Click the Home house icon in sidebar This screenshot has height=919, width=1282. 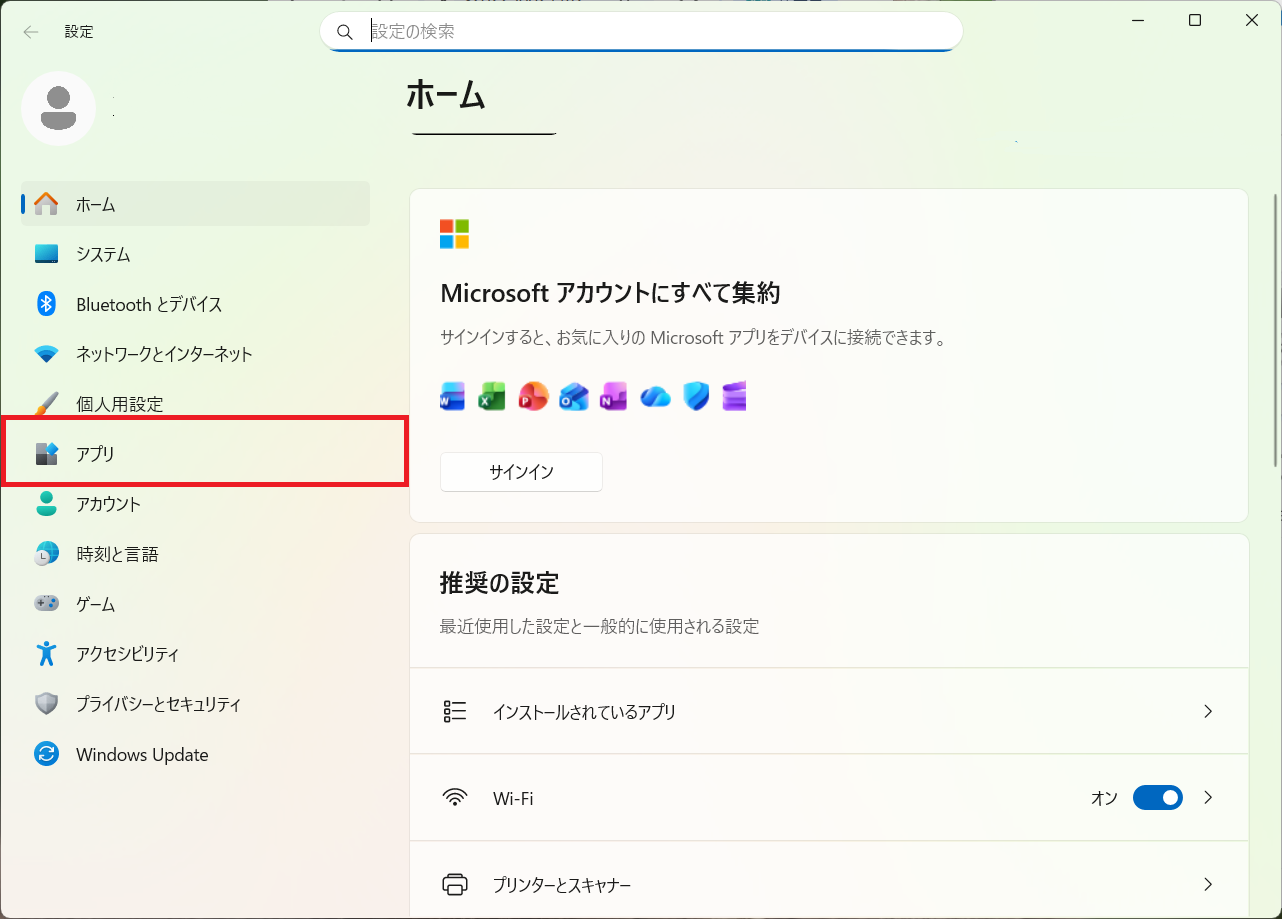46,204
